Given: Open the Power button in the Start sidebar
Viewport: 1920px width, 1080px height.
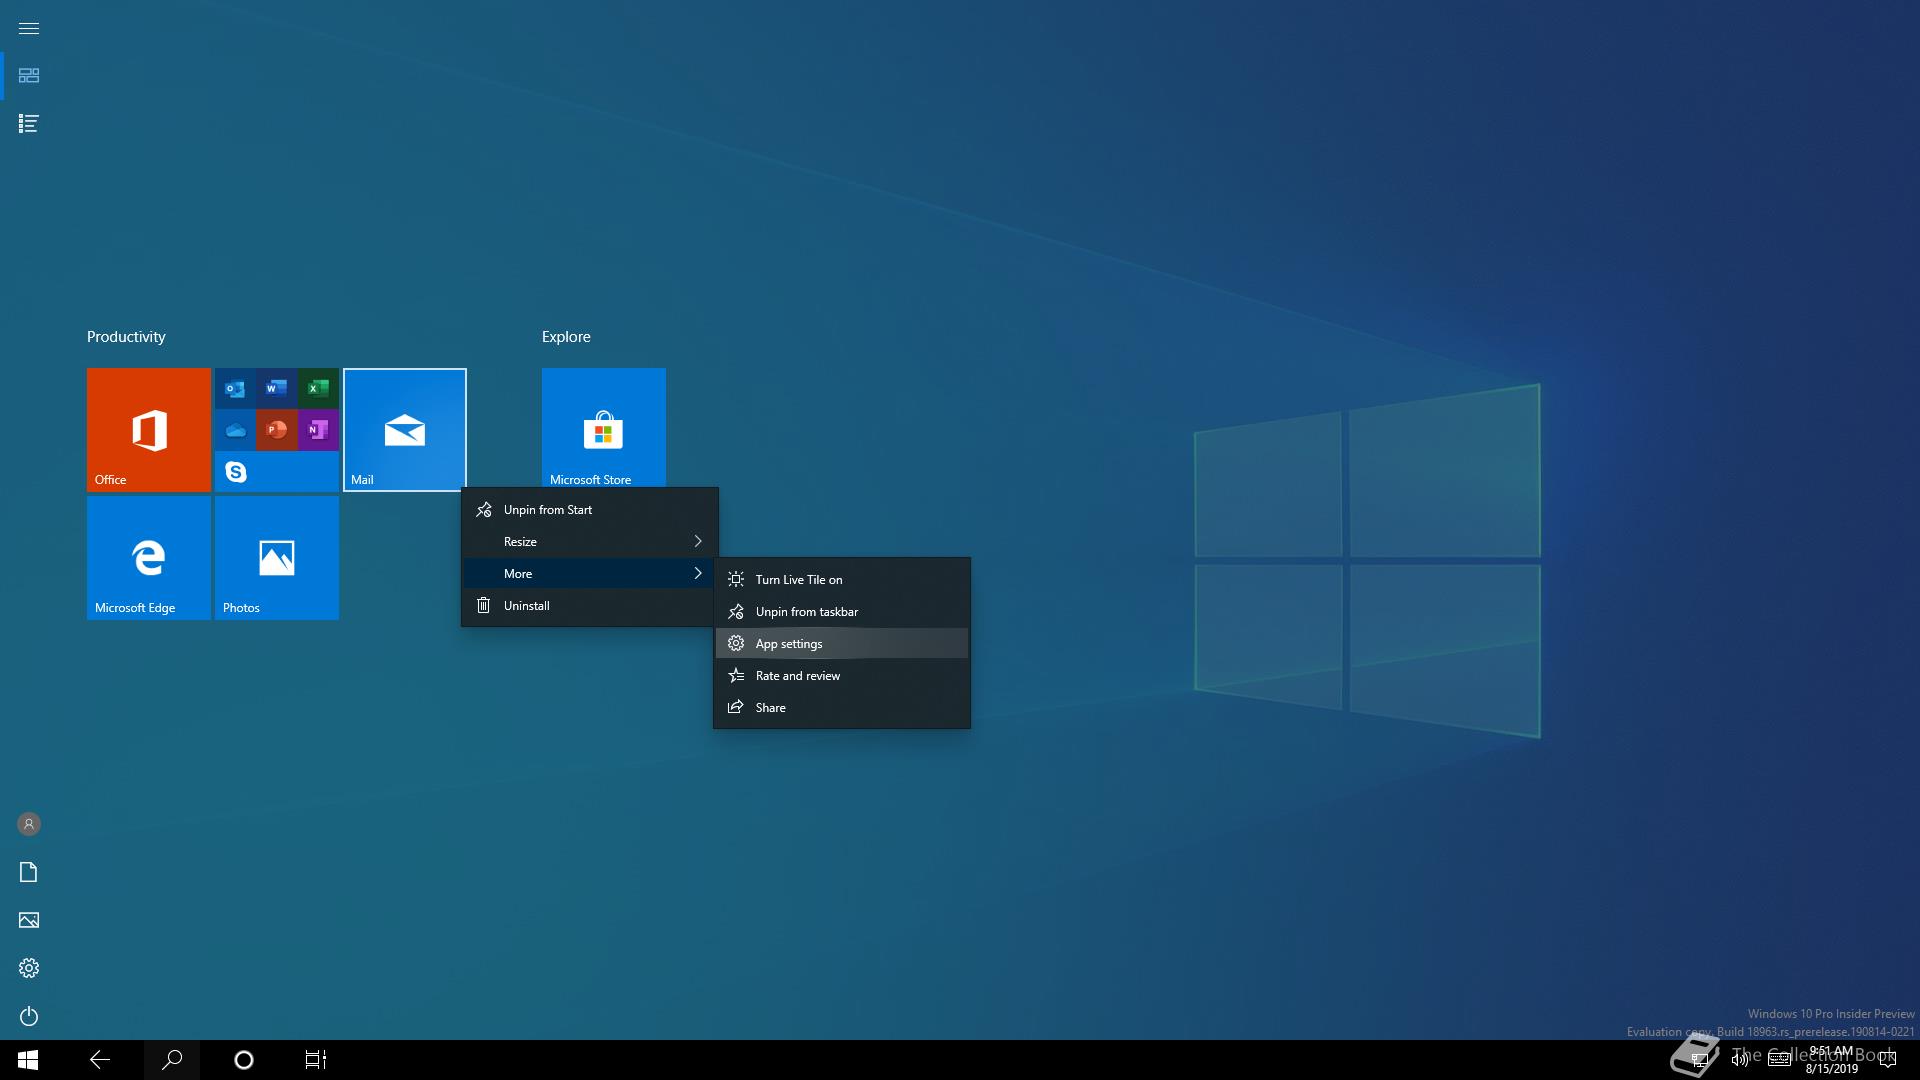Looking at the screenshot, I should [x=29, y=1016].
